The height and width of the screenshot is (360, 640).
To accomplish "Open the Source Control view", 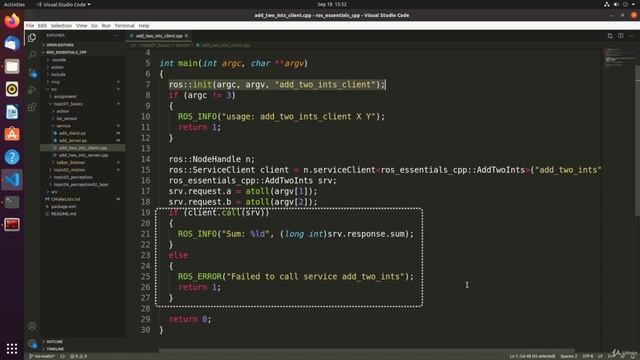I will (32, 73).
